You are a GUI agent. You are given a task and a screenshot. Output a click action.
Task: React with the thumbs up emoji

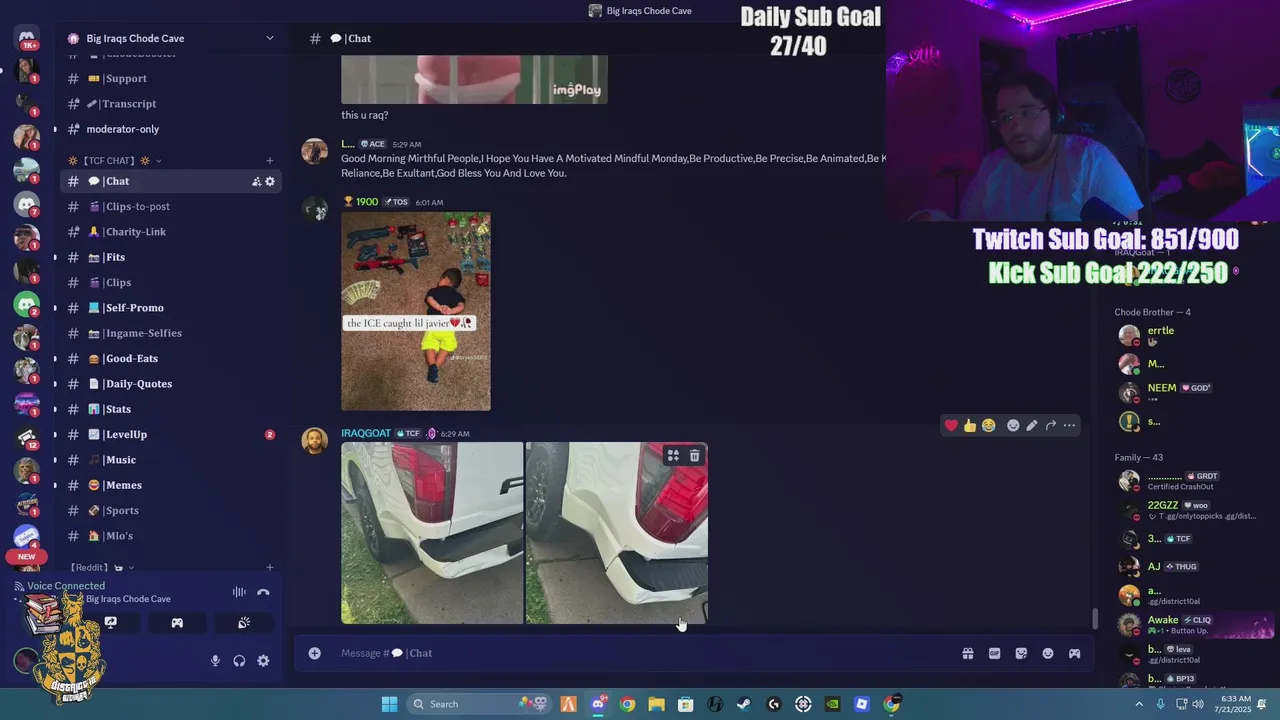(x=970, y=426)
